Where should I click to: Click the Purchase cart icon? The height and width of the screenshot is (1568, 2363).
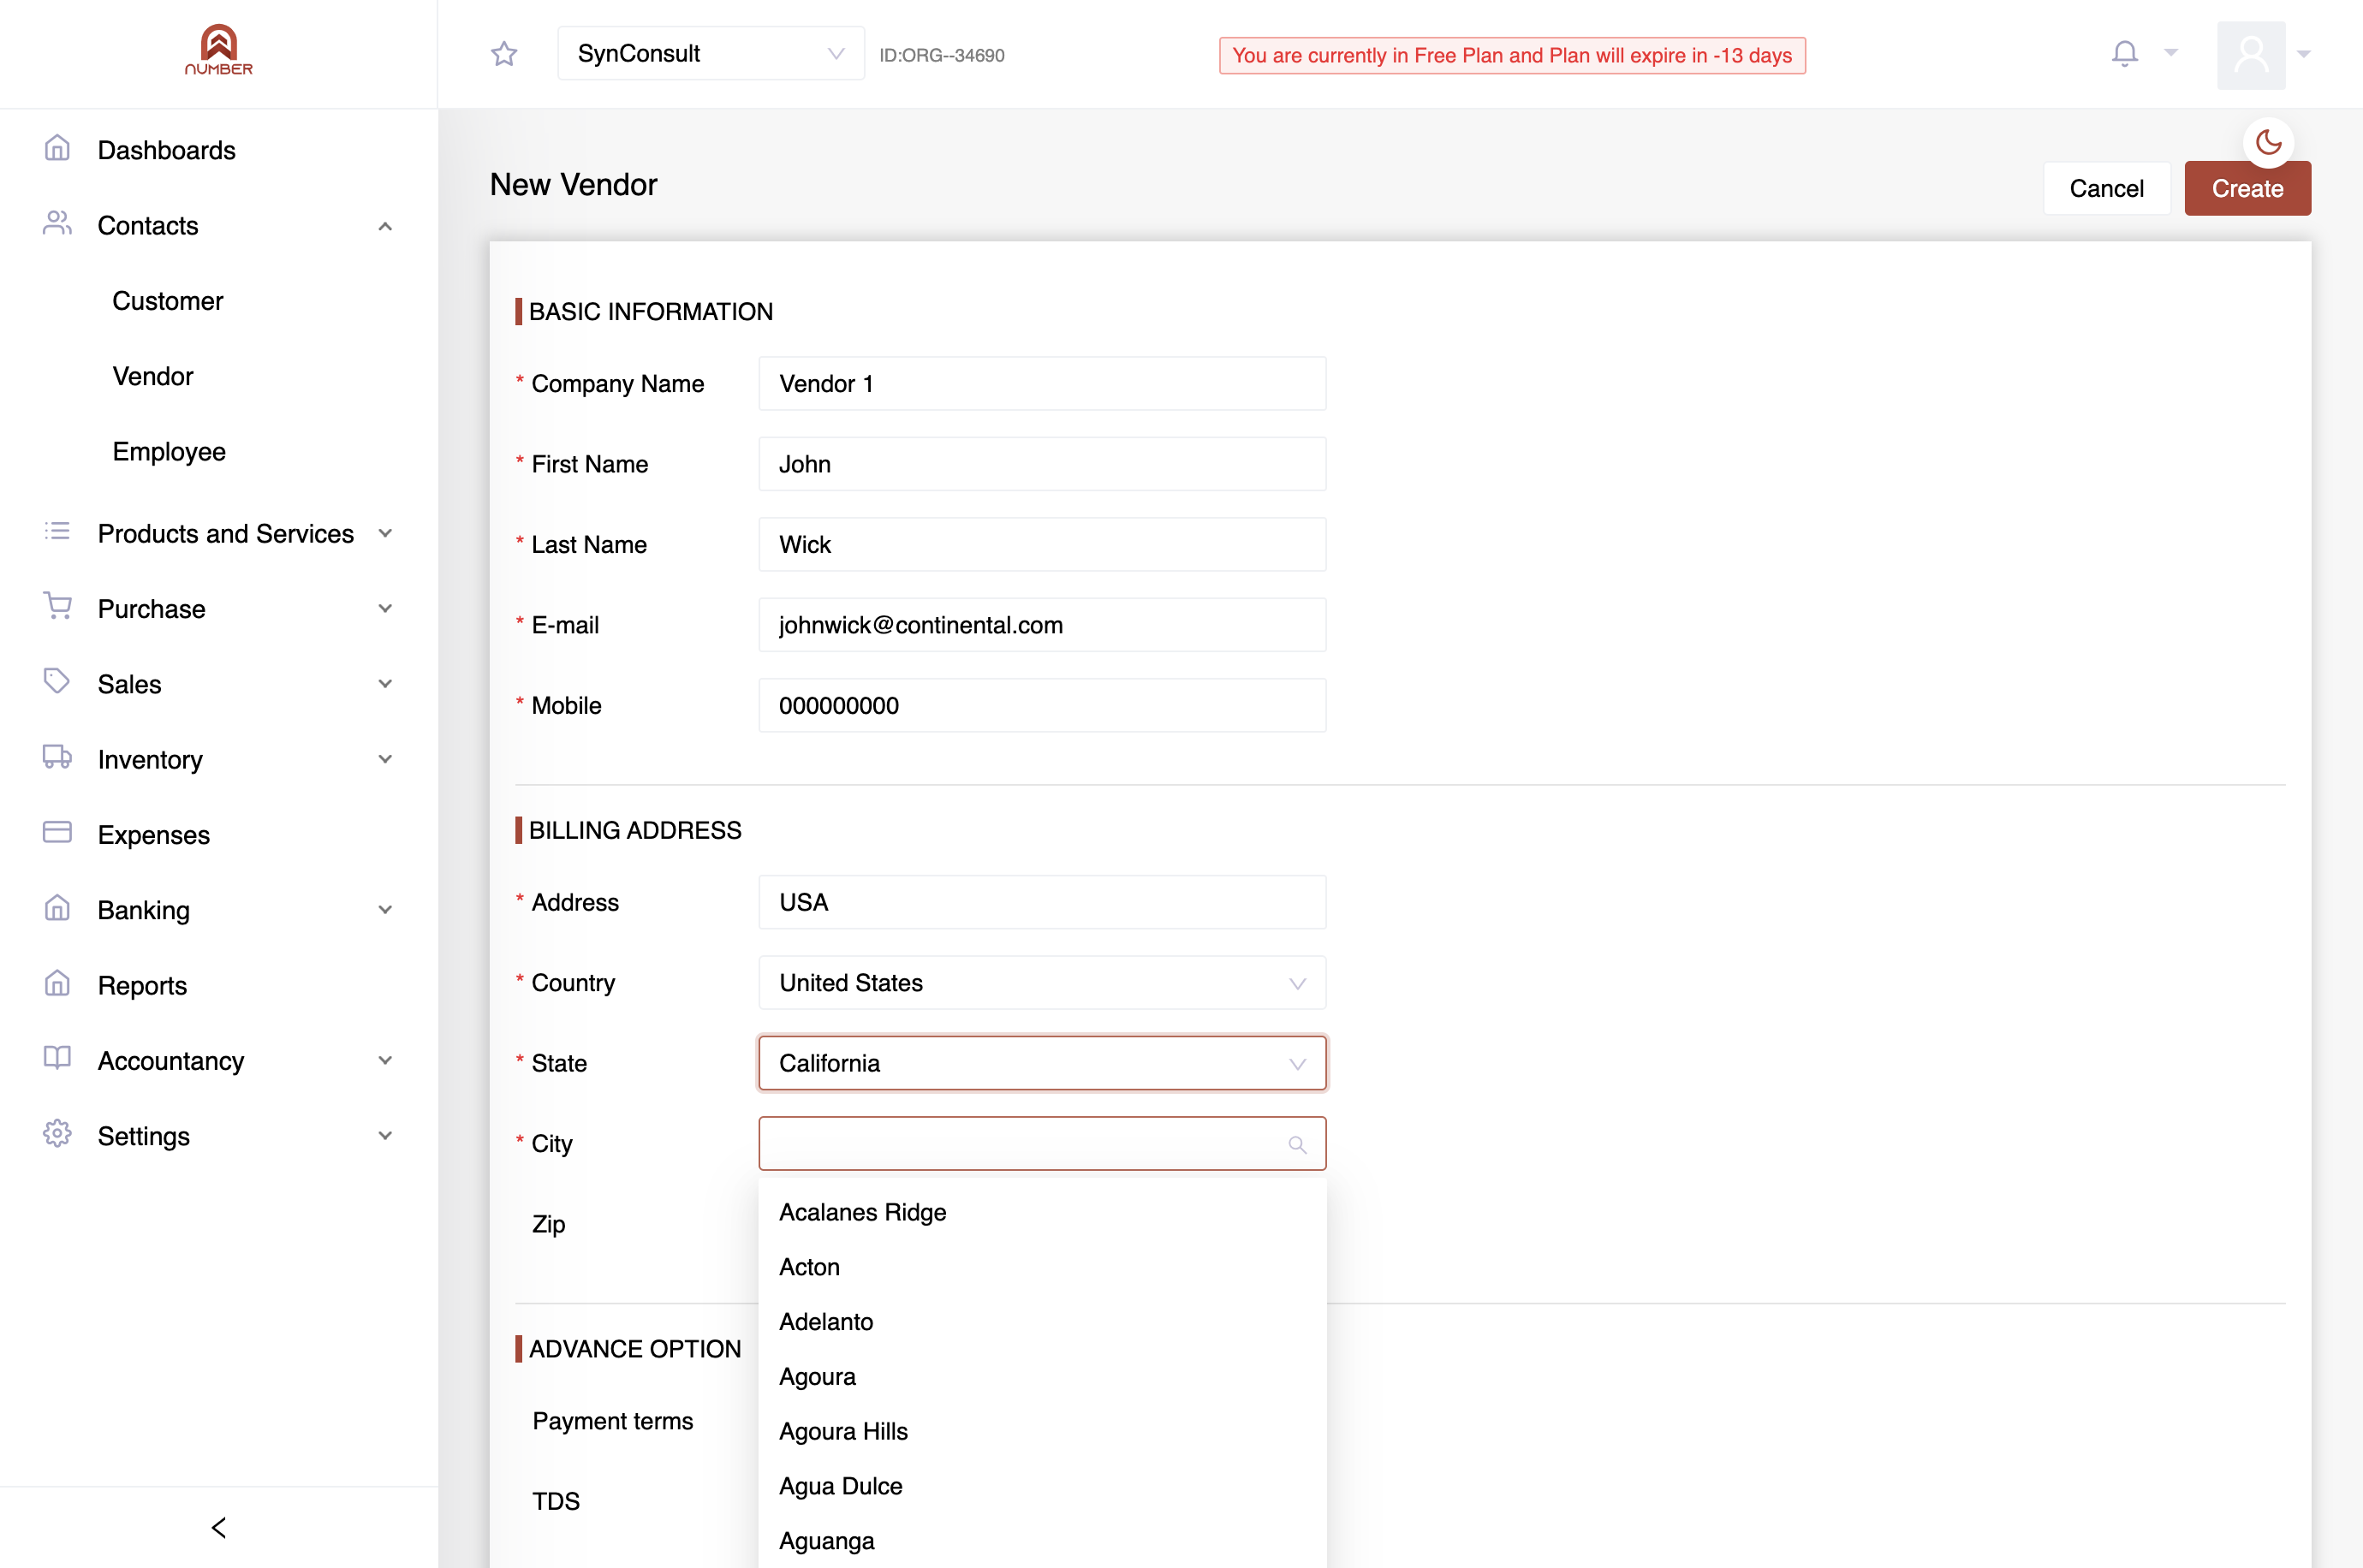pos(57,607)
